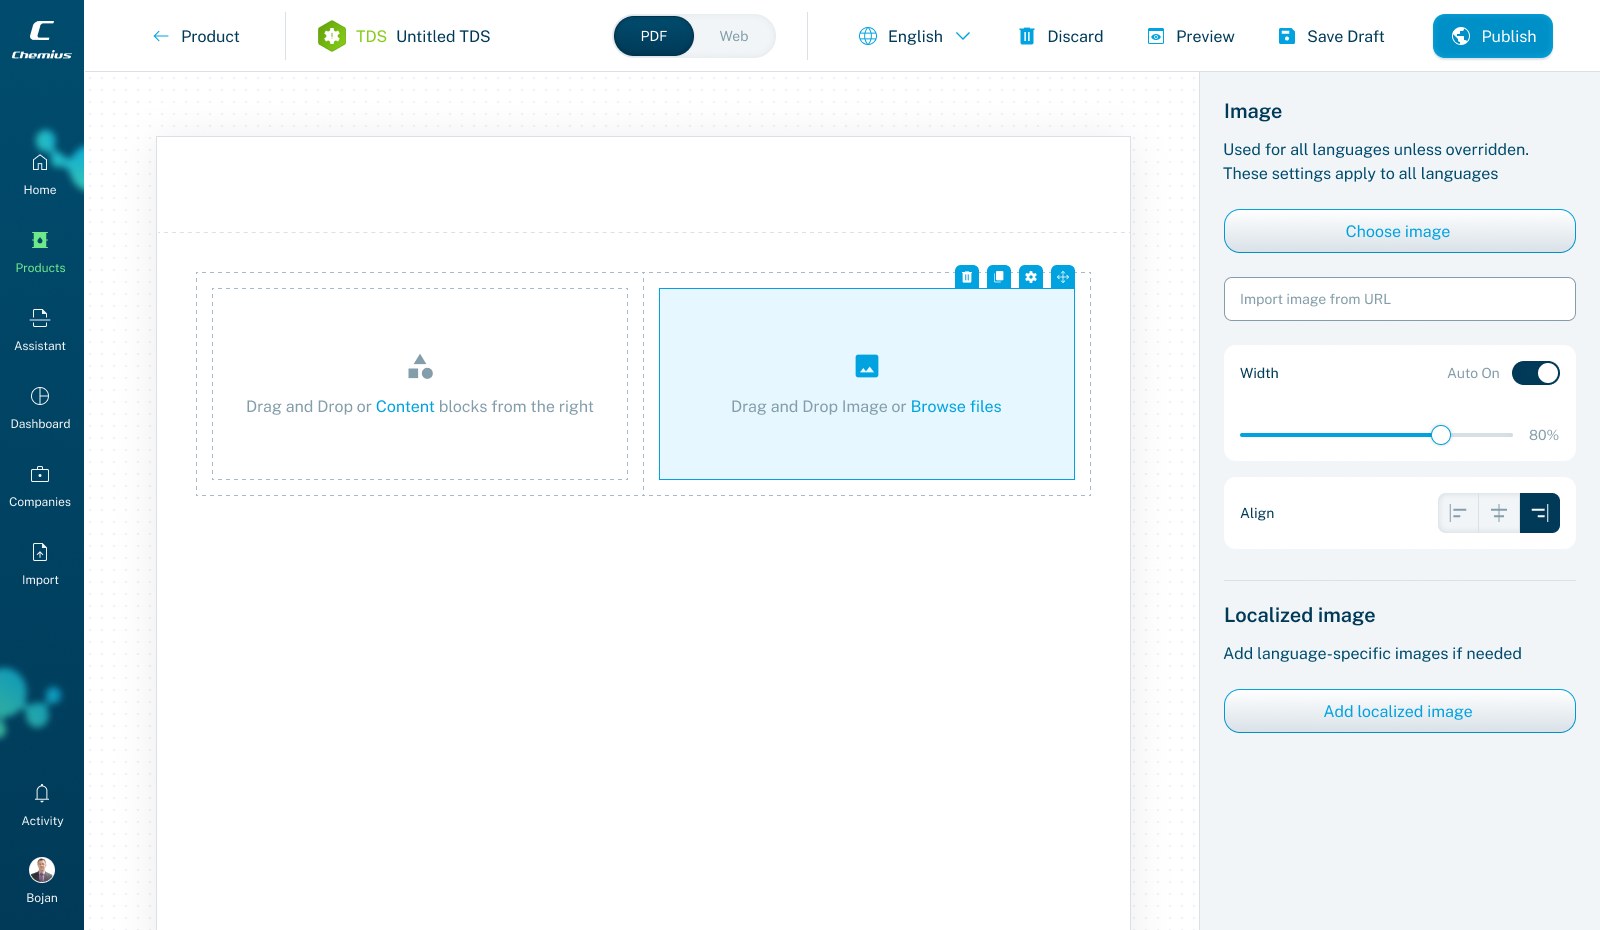Open the Assistant section

[x=40, y=331]
